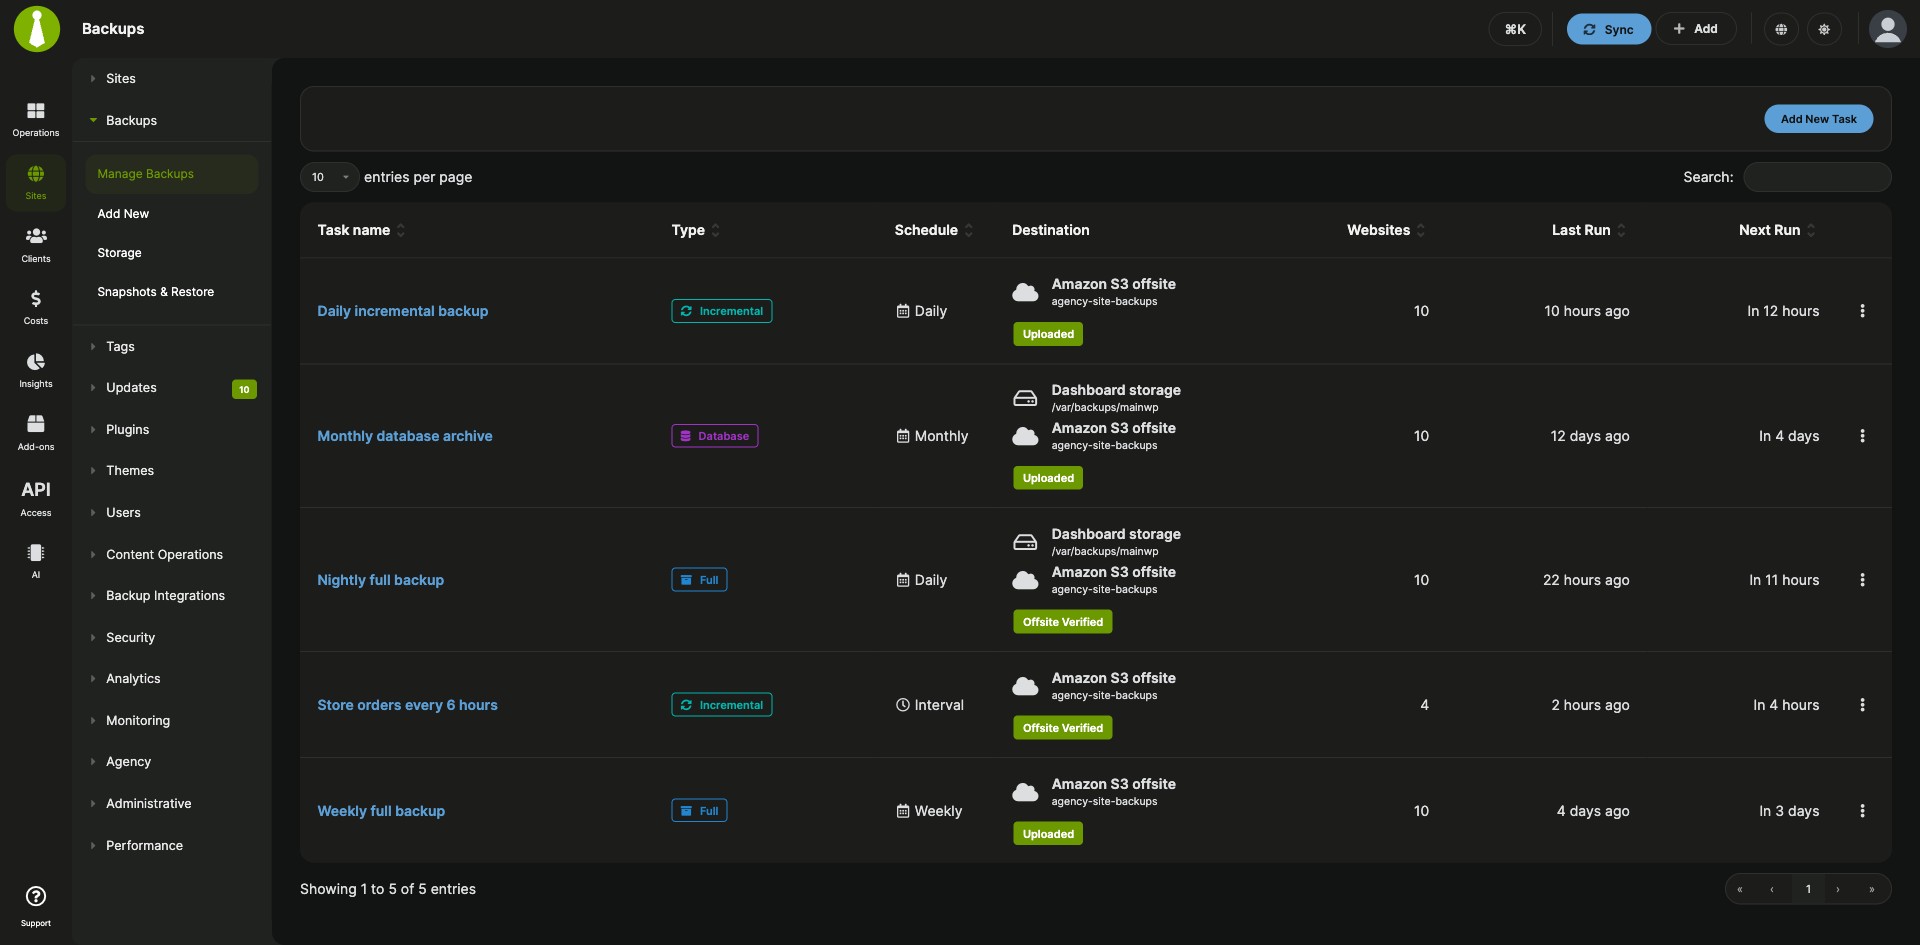Select Manage Backups in the submenu

171,174
